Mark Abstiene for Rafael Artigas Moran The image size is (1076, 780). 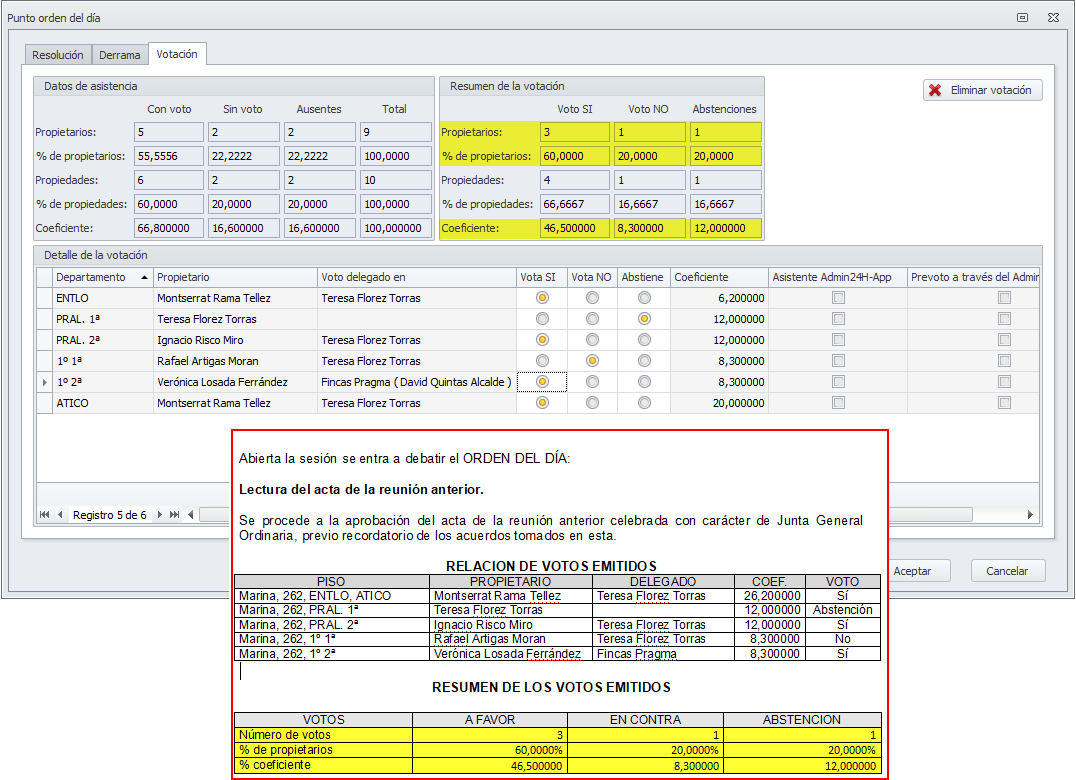(x=644, y=361)
